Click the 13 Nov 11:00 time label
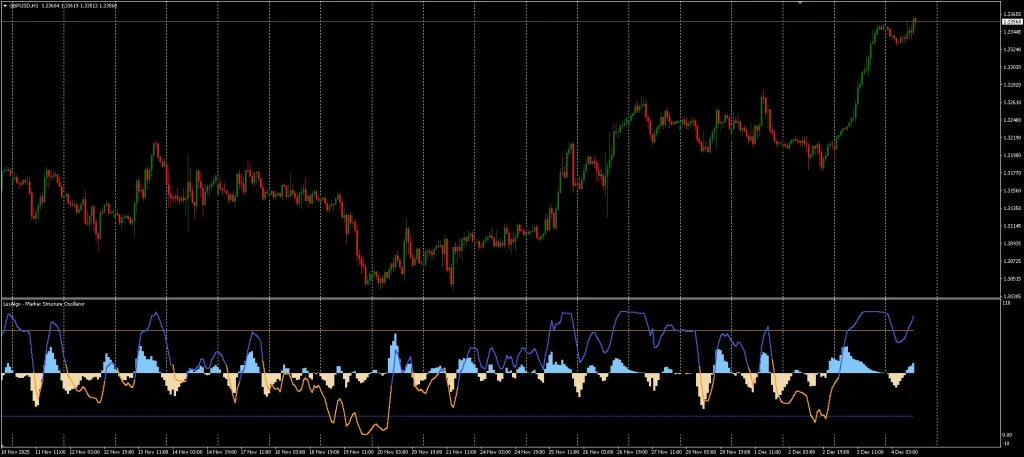This screenshot has width=1024, height=457. (x=153, y=452)
